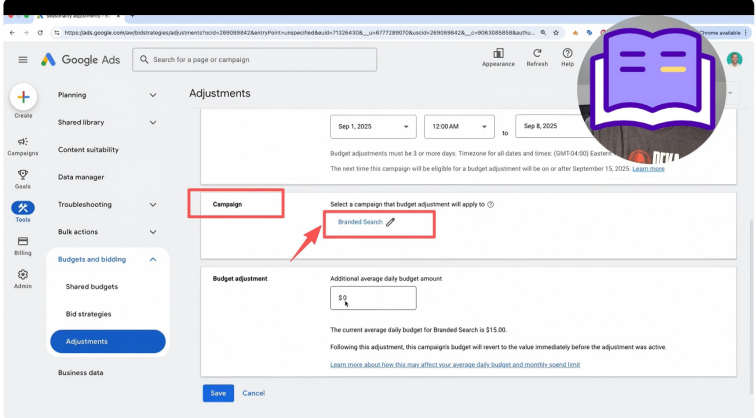Open the 12:00 AM start time dropdown
Image resolution: width=756 pixels, height=418 pixels.
click(459, 127)
